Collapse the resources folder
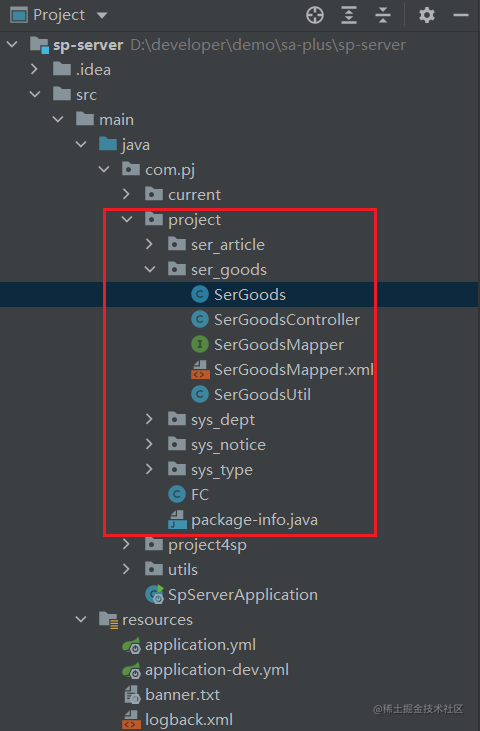Viewport: 480px width, 731px height. click(x=81, y=619)
